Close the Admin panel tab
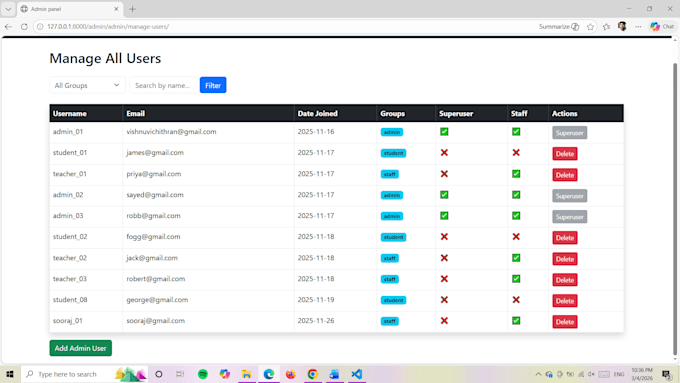 pos(116,9)
